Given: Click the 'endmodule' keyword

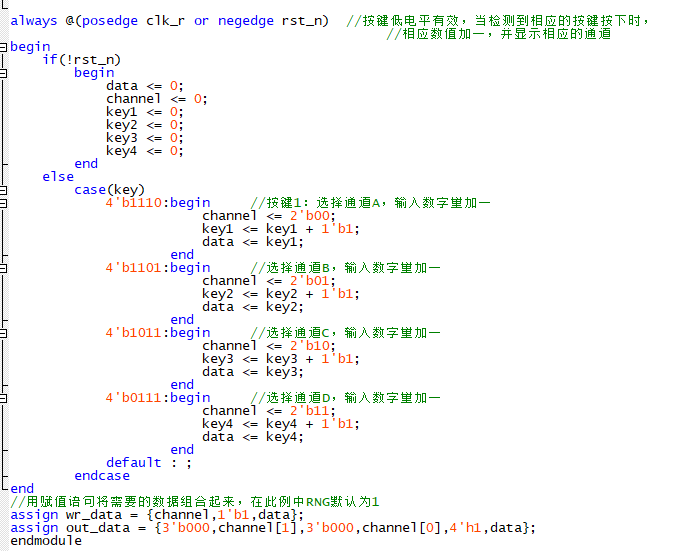Looking at the screenshot, I should point(46,541).
